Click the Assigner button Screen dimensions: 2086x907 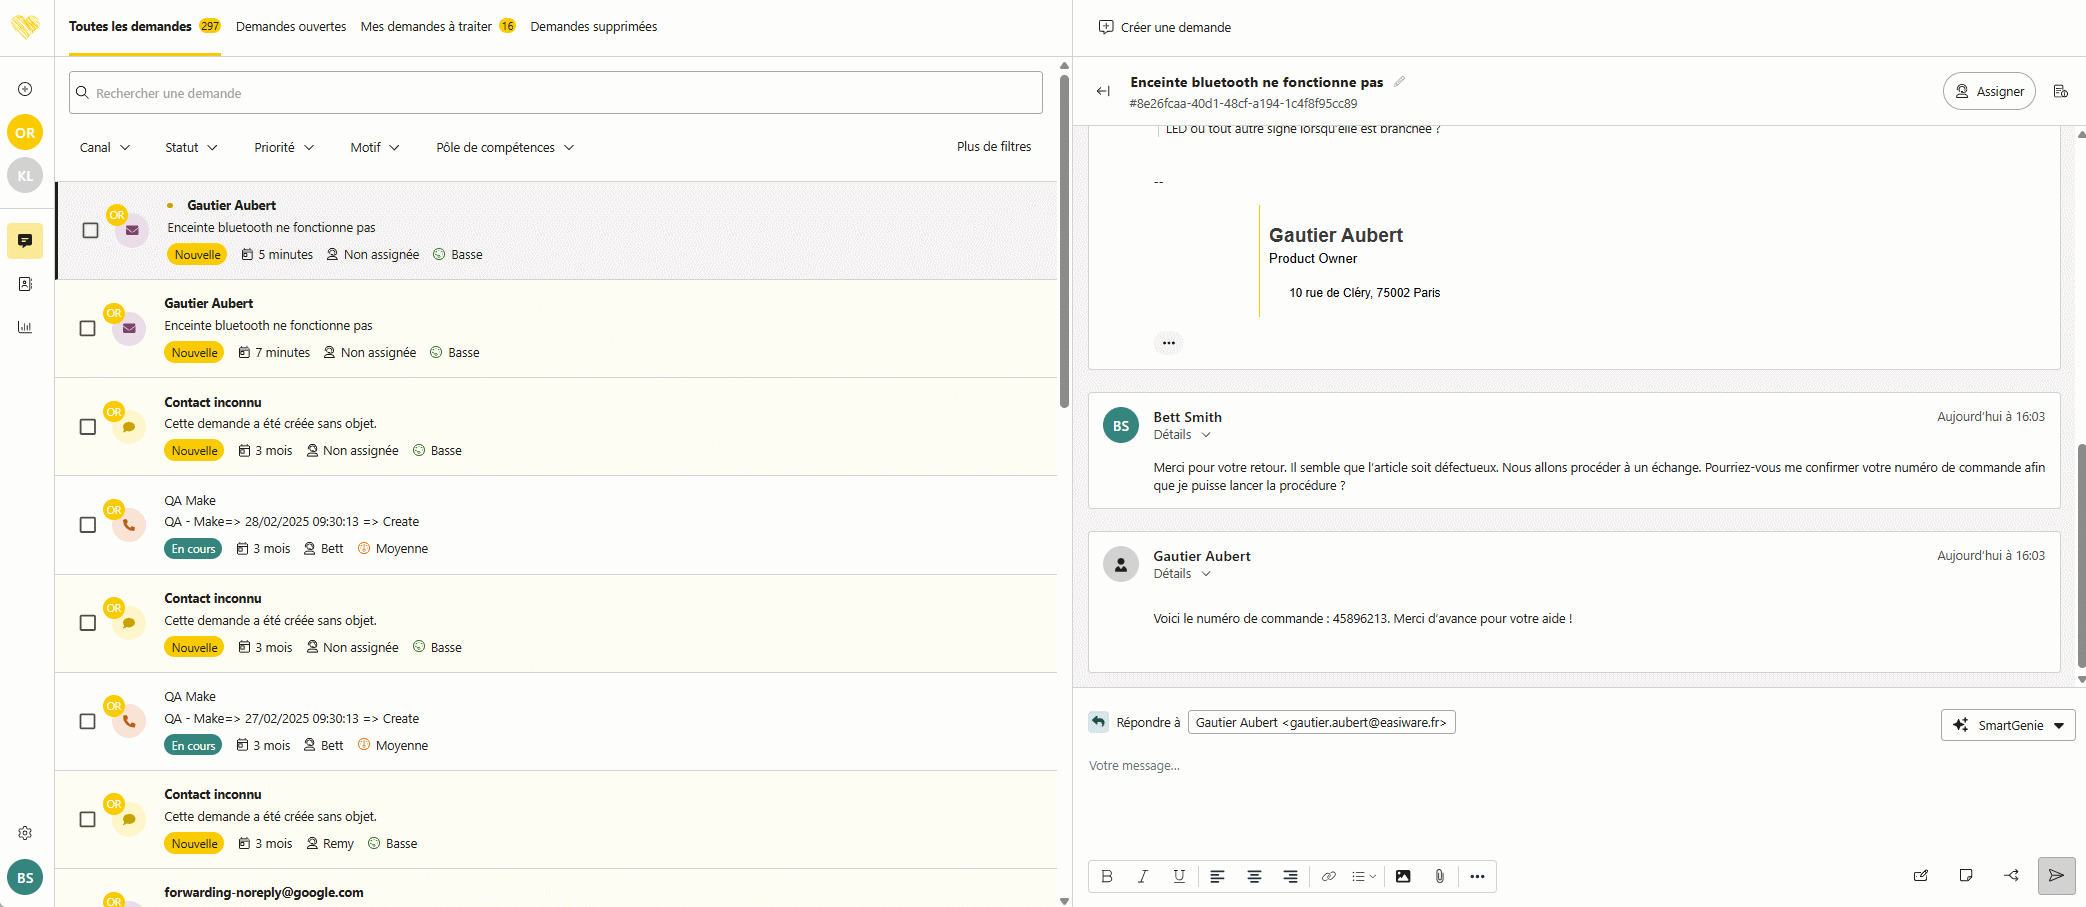(1989, 91)
